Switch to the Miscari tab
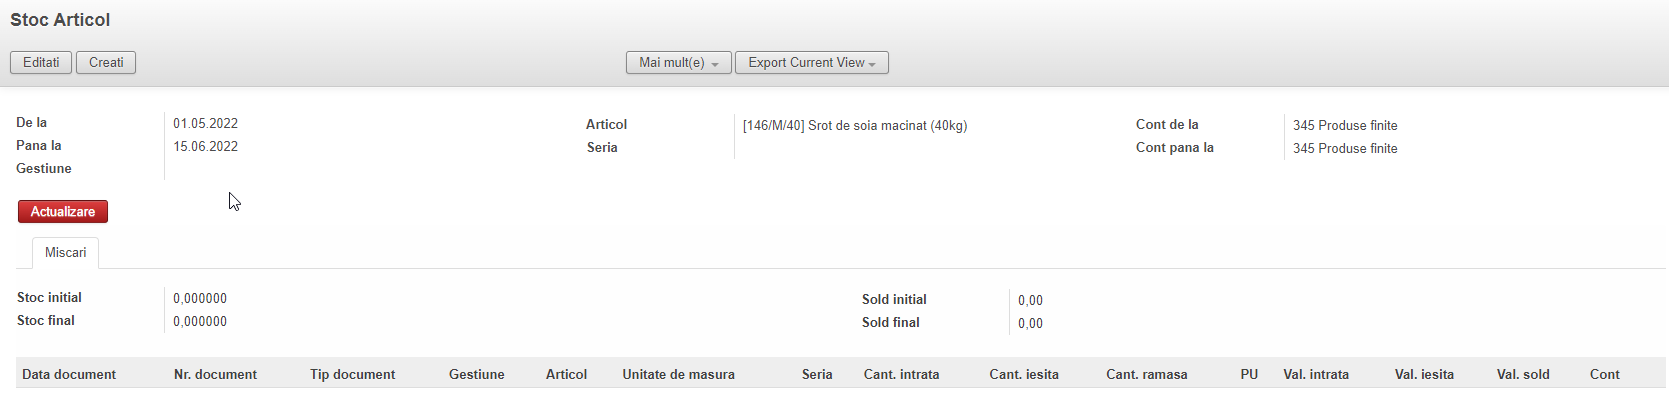This screenshot has height=413, width=1669. pyautogui.click(x=66, y=253)
